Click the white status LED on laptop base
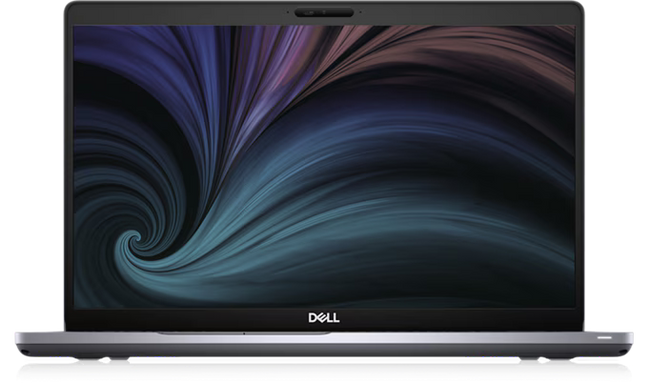 (x=605, y=337)
